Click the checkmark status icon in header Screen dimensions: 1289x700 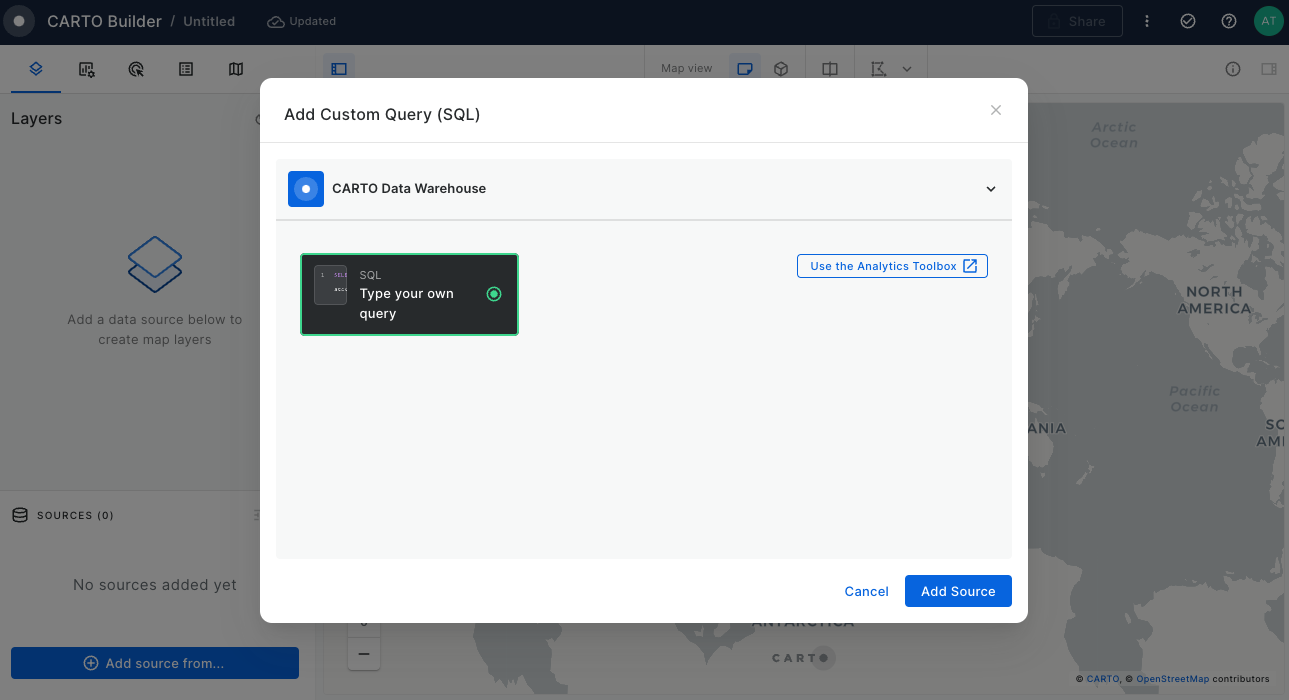click(x=1188, y=21)
